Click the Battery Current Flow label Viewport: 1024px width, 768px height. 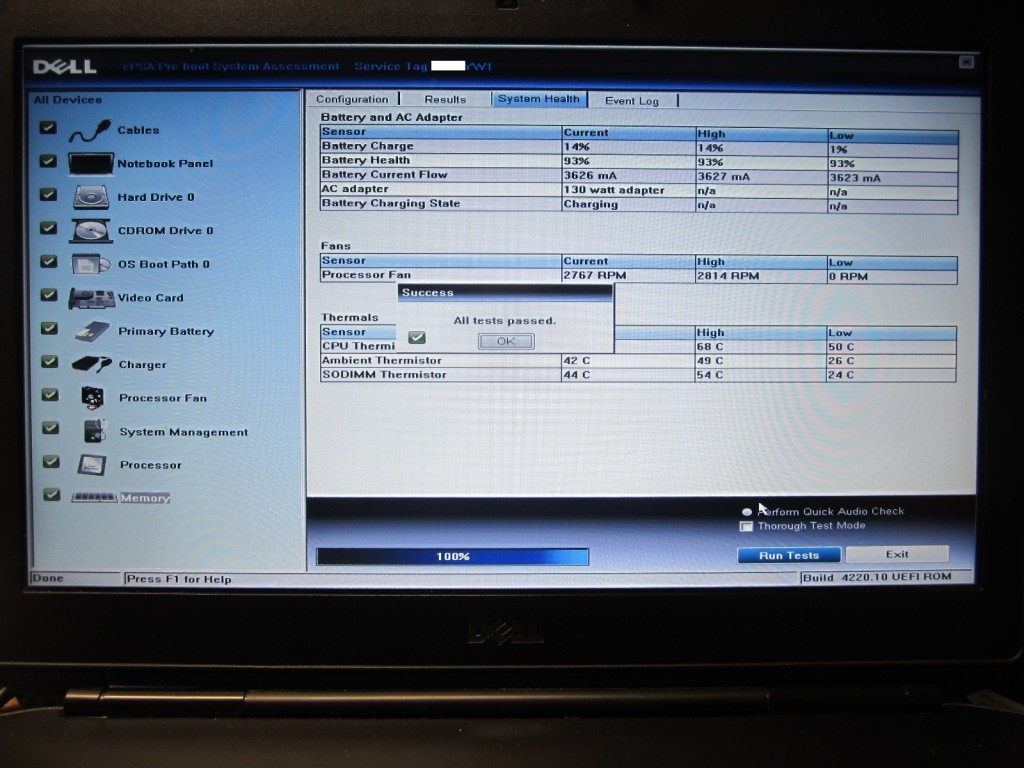coord(385,174)
